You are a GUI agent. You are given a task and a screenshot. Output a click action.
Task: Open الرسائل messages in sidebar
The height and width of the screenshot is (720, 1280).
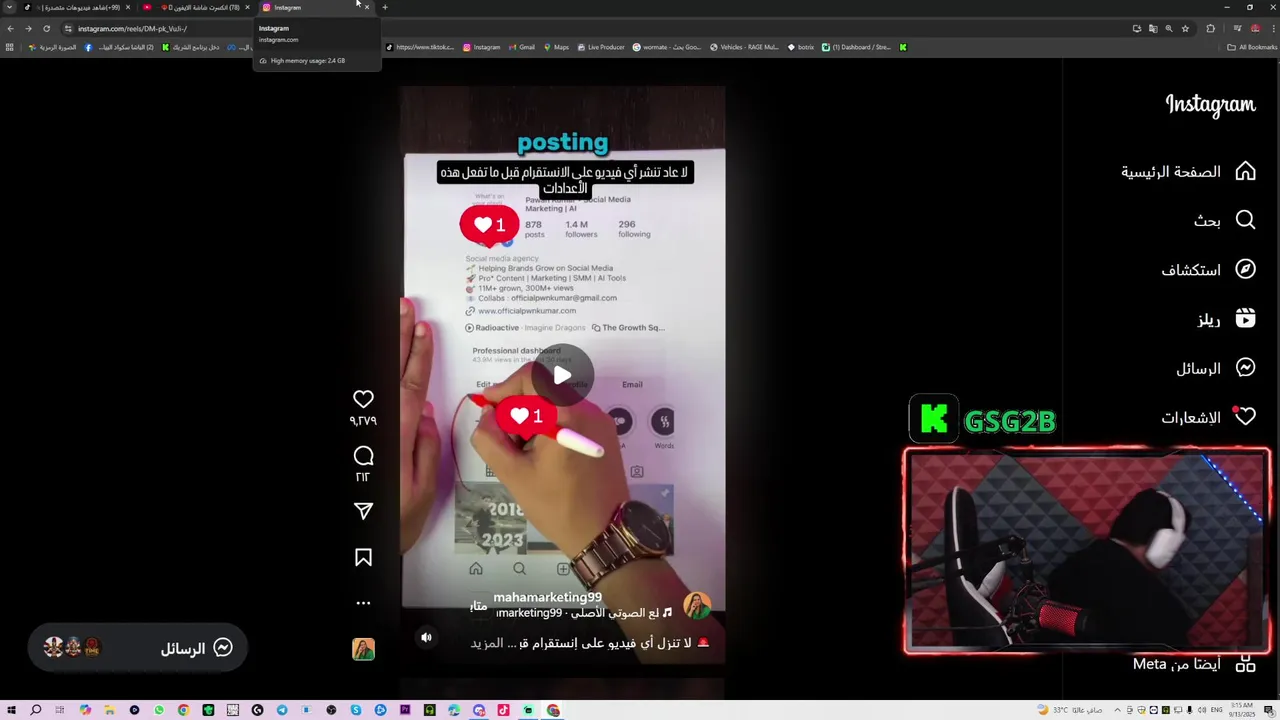click(x=1215, y=368)
